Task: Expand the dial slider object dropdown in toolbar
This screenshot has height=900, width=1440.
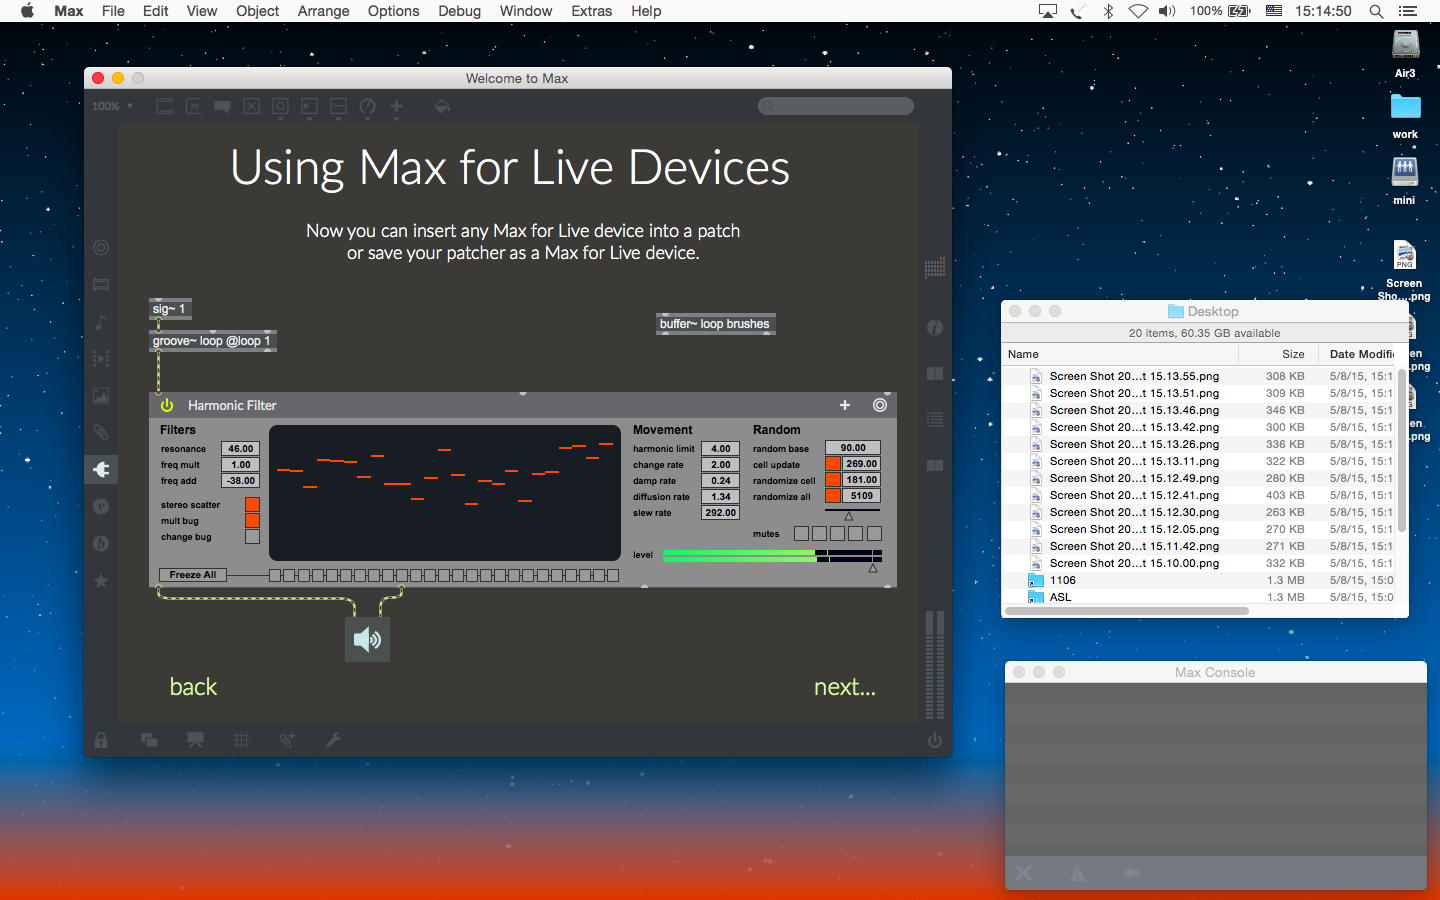Action: click(367, 106)
